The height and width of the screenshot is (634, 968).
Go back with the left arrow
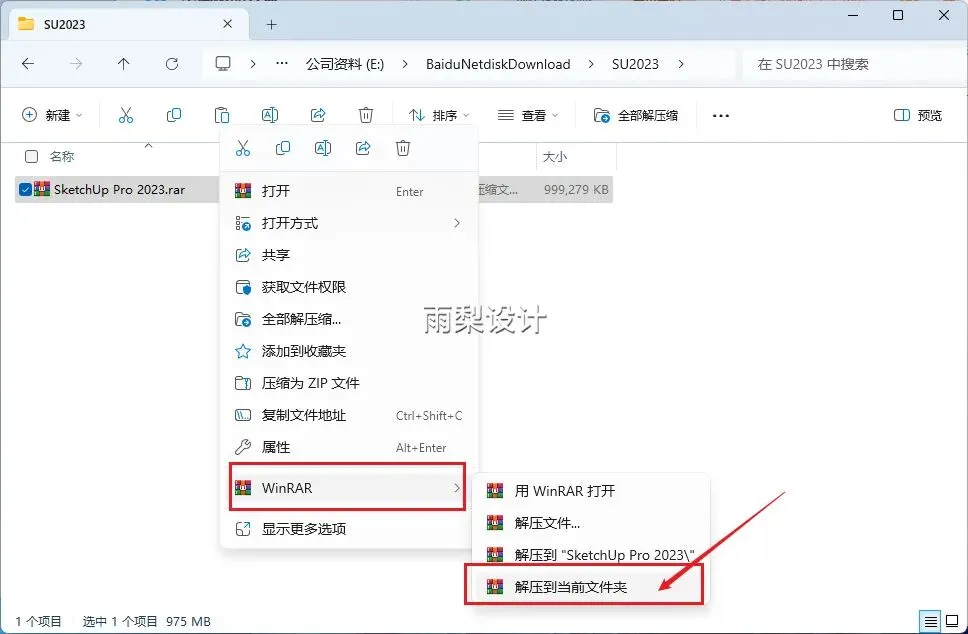pos(28,64)
